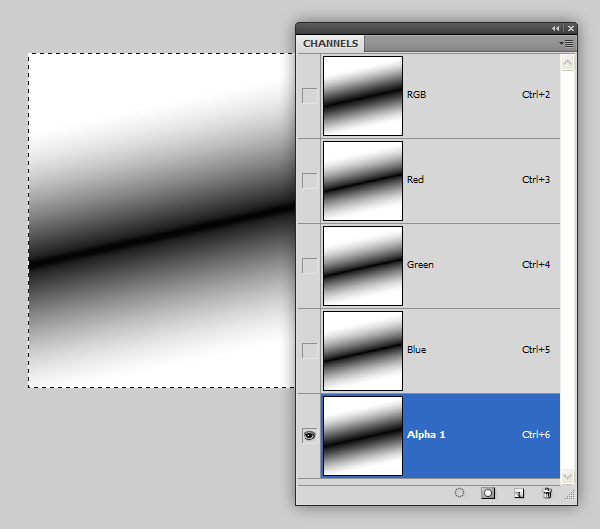The width and height of the screenshot is (600, 529).
Task: Show the RGB channel visibility
Action: [309, 96]
